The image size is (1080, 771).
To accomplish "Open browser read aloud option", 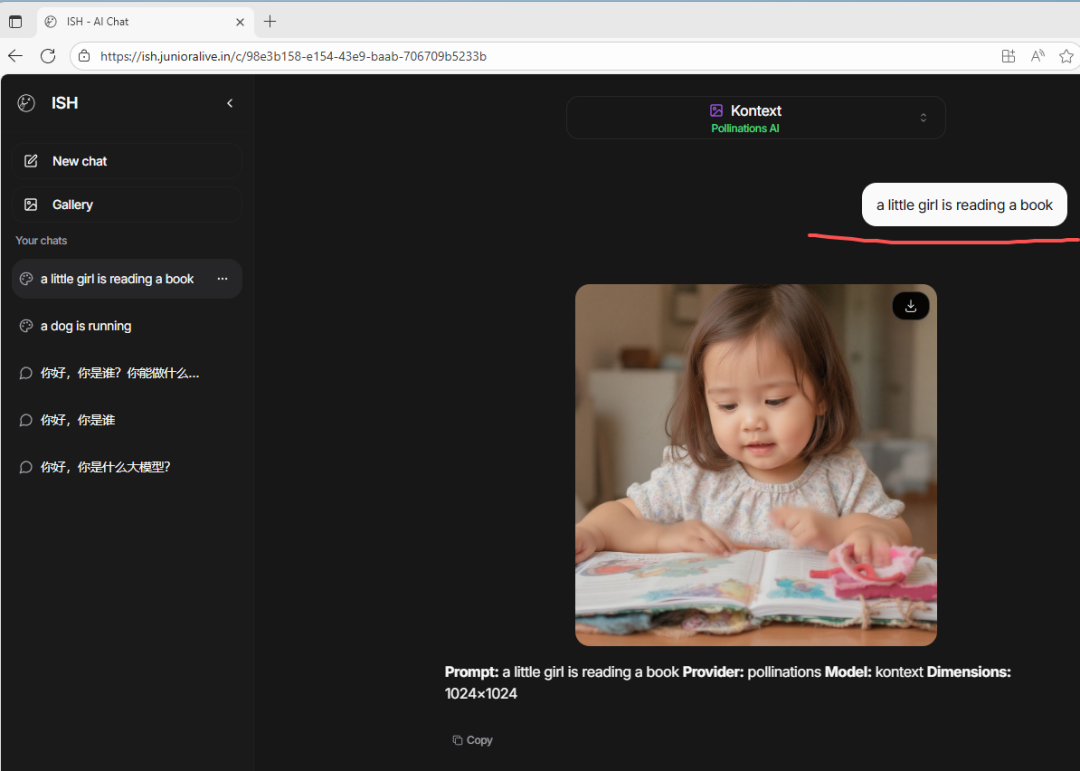I will point(1037,56).
